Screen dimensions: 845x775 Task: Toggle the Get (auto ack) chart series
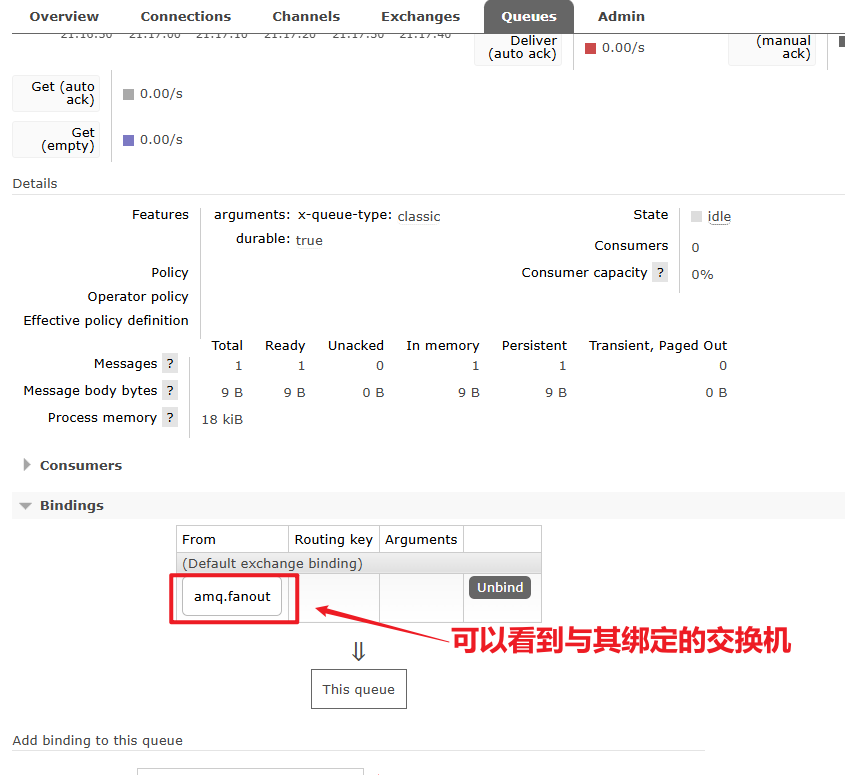pyautogui.click(x=56, y=93)
